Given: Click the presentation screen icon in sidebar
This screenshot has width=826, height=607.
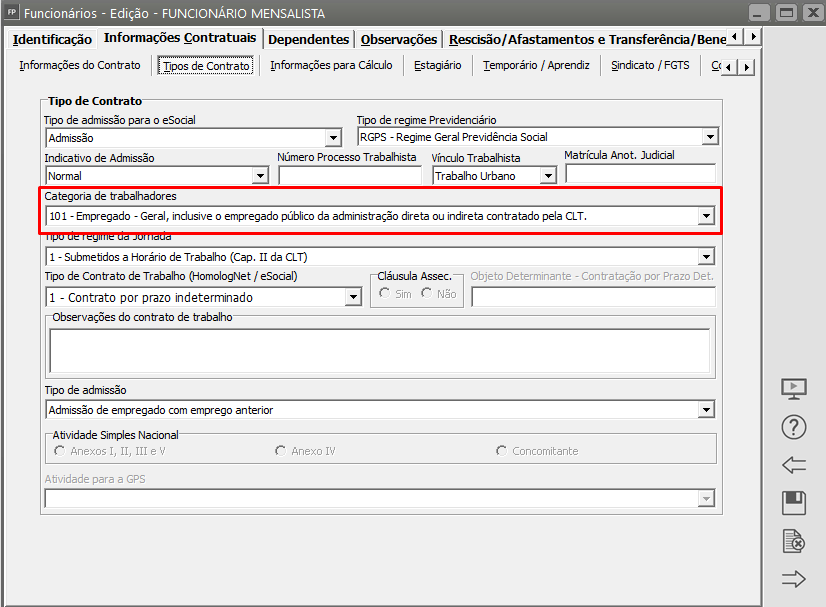Looking at the screenshot, I should 793,389.
